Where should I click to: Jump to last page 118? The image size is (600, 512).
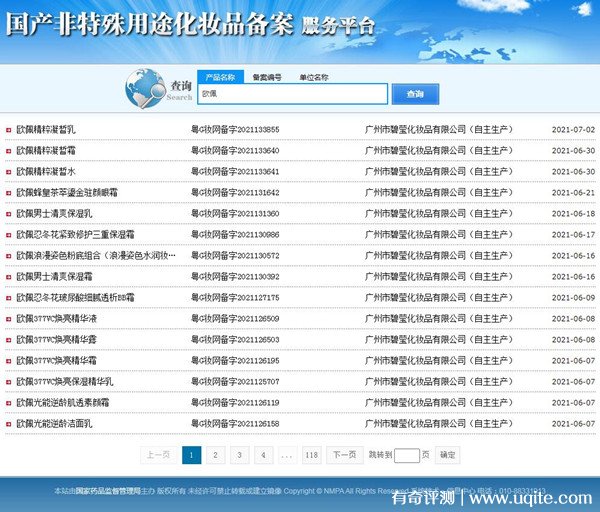[312, 455]
